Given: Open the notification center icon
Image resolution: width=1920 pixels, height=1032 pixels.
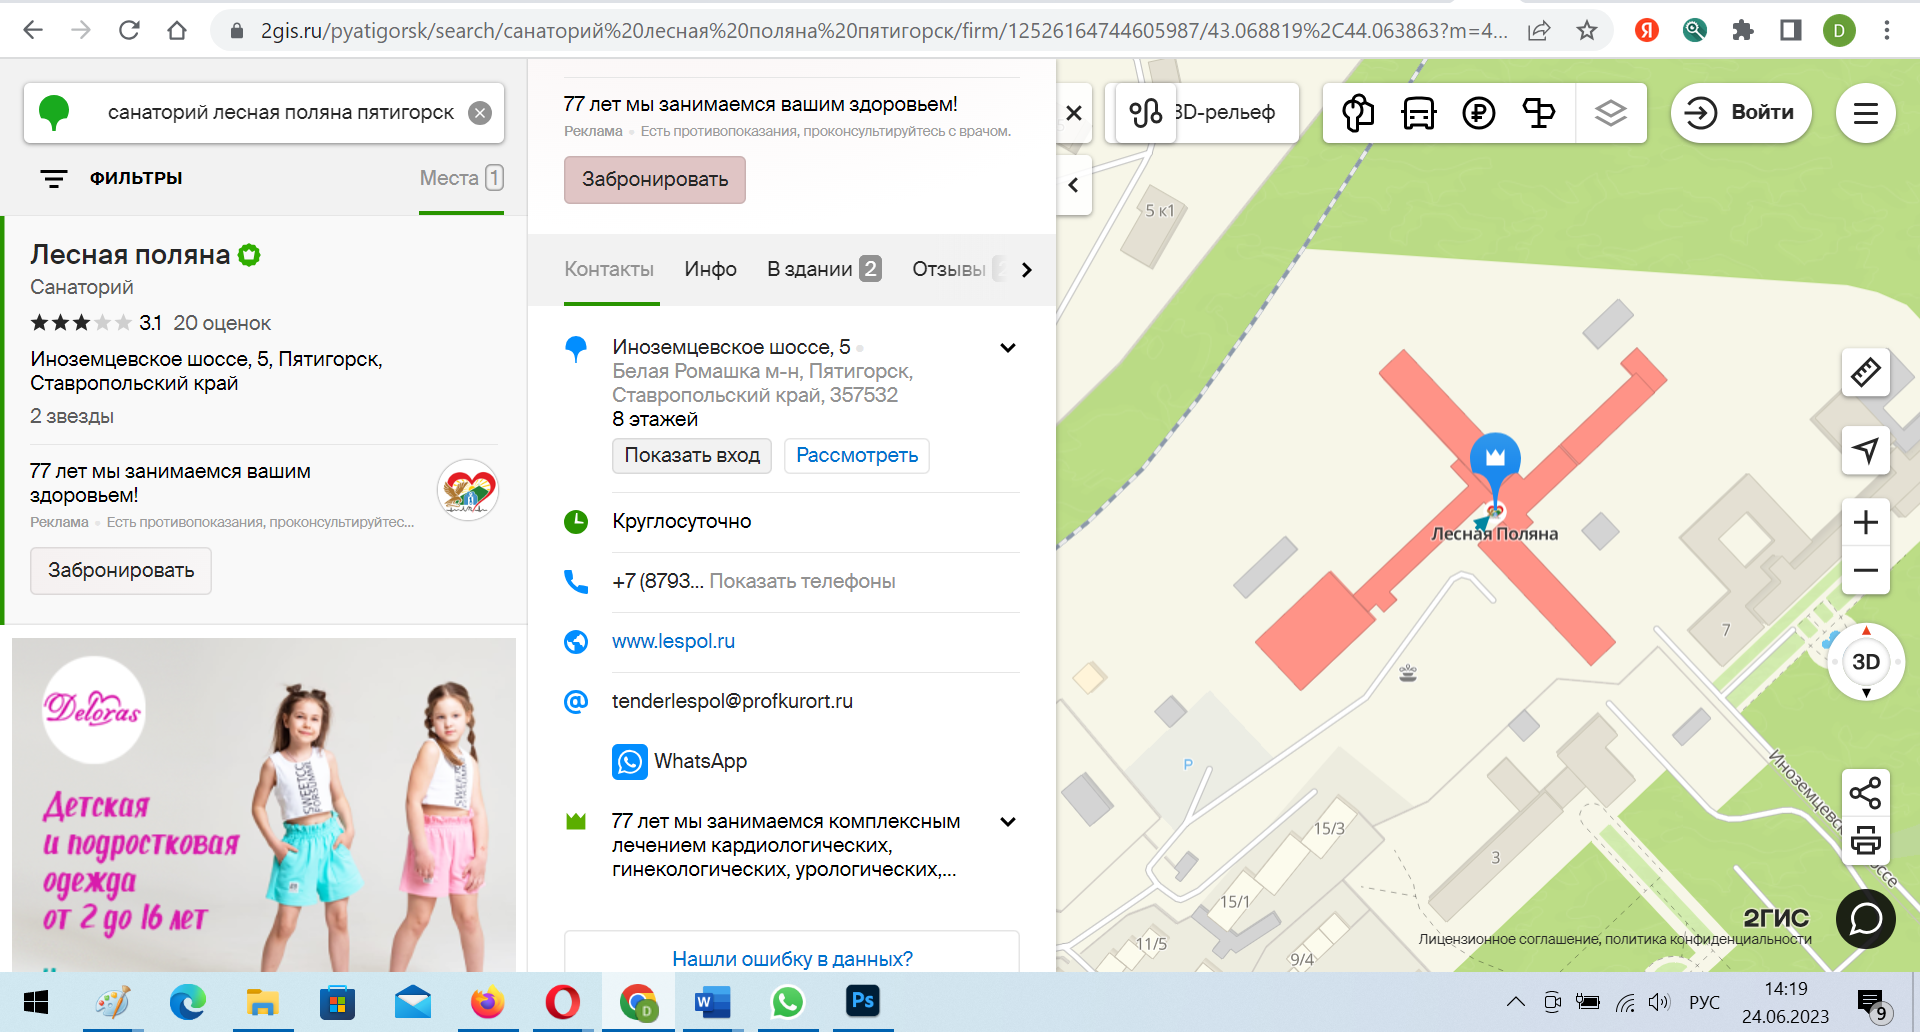Looking at the screenshot, I should point(1872,1004).
